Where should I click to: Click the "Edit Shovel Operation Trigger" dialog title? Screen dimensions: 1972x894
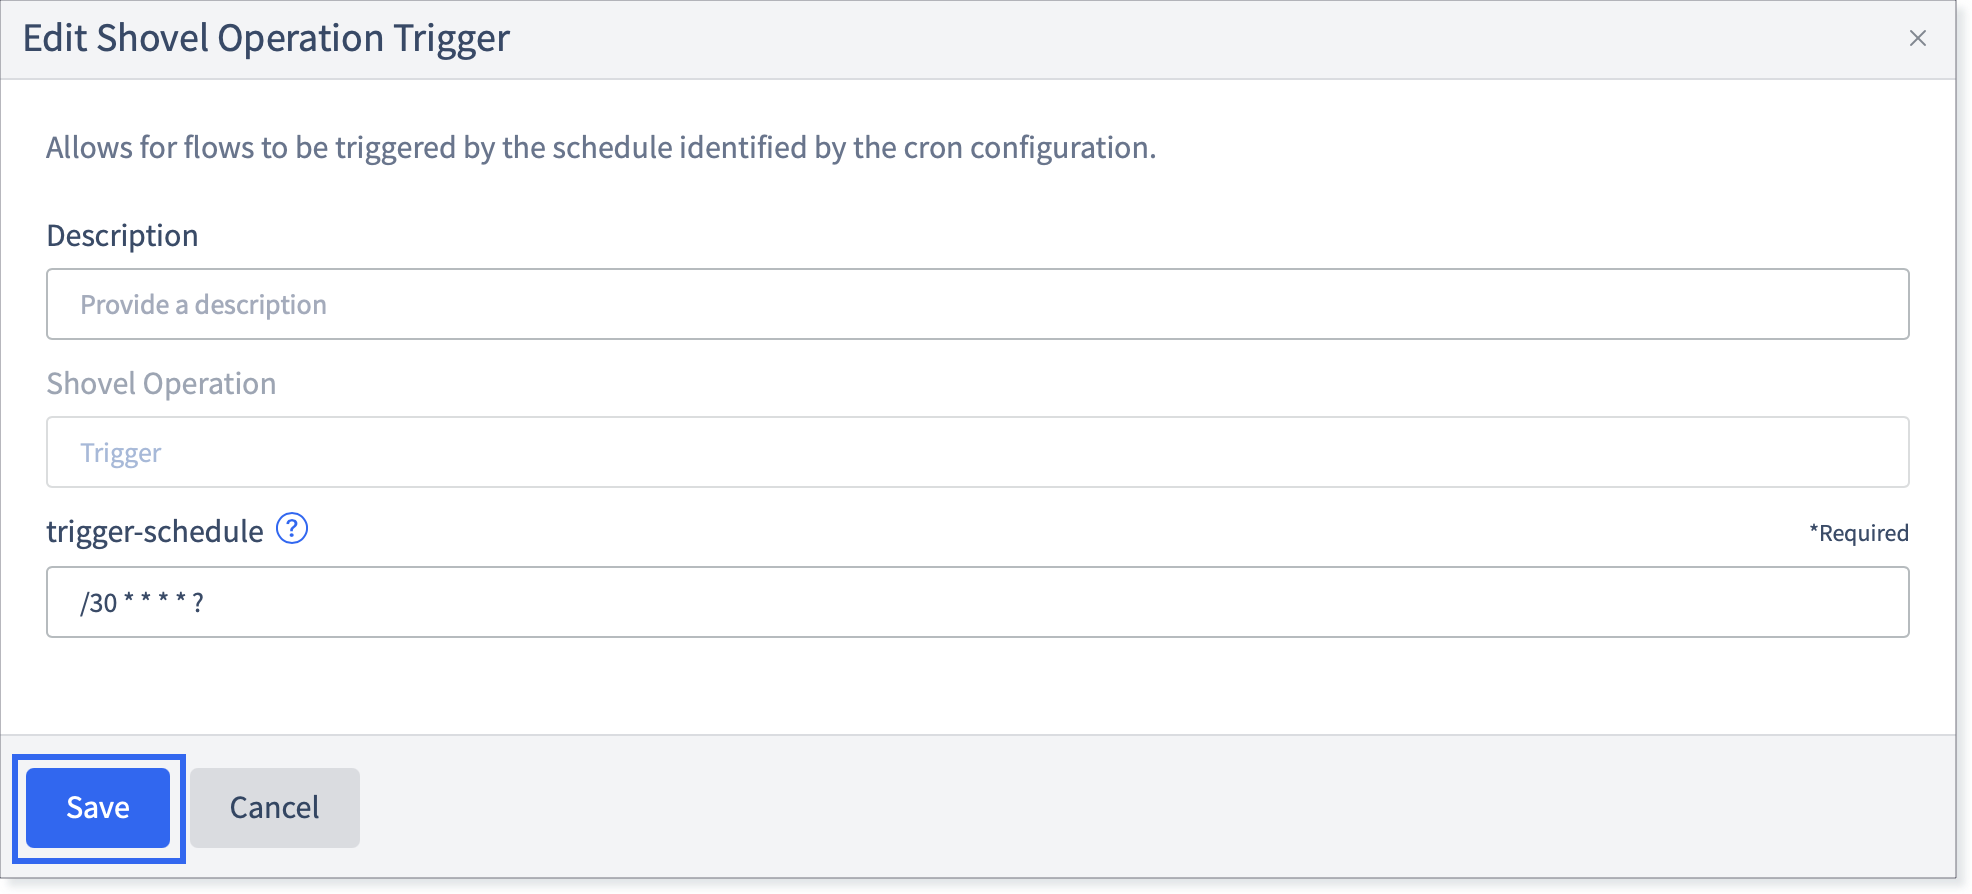266,38
